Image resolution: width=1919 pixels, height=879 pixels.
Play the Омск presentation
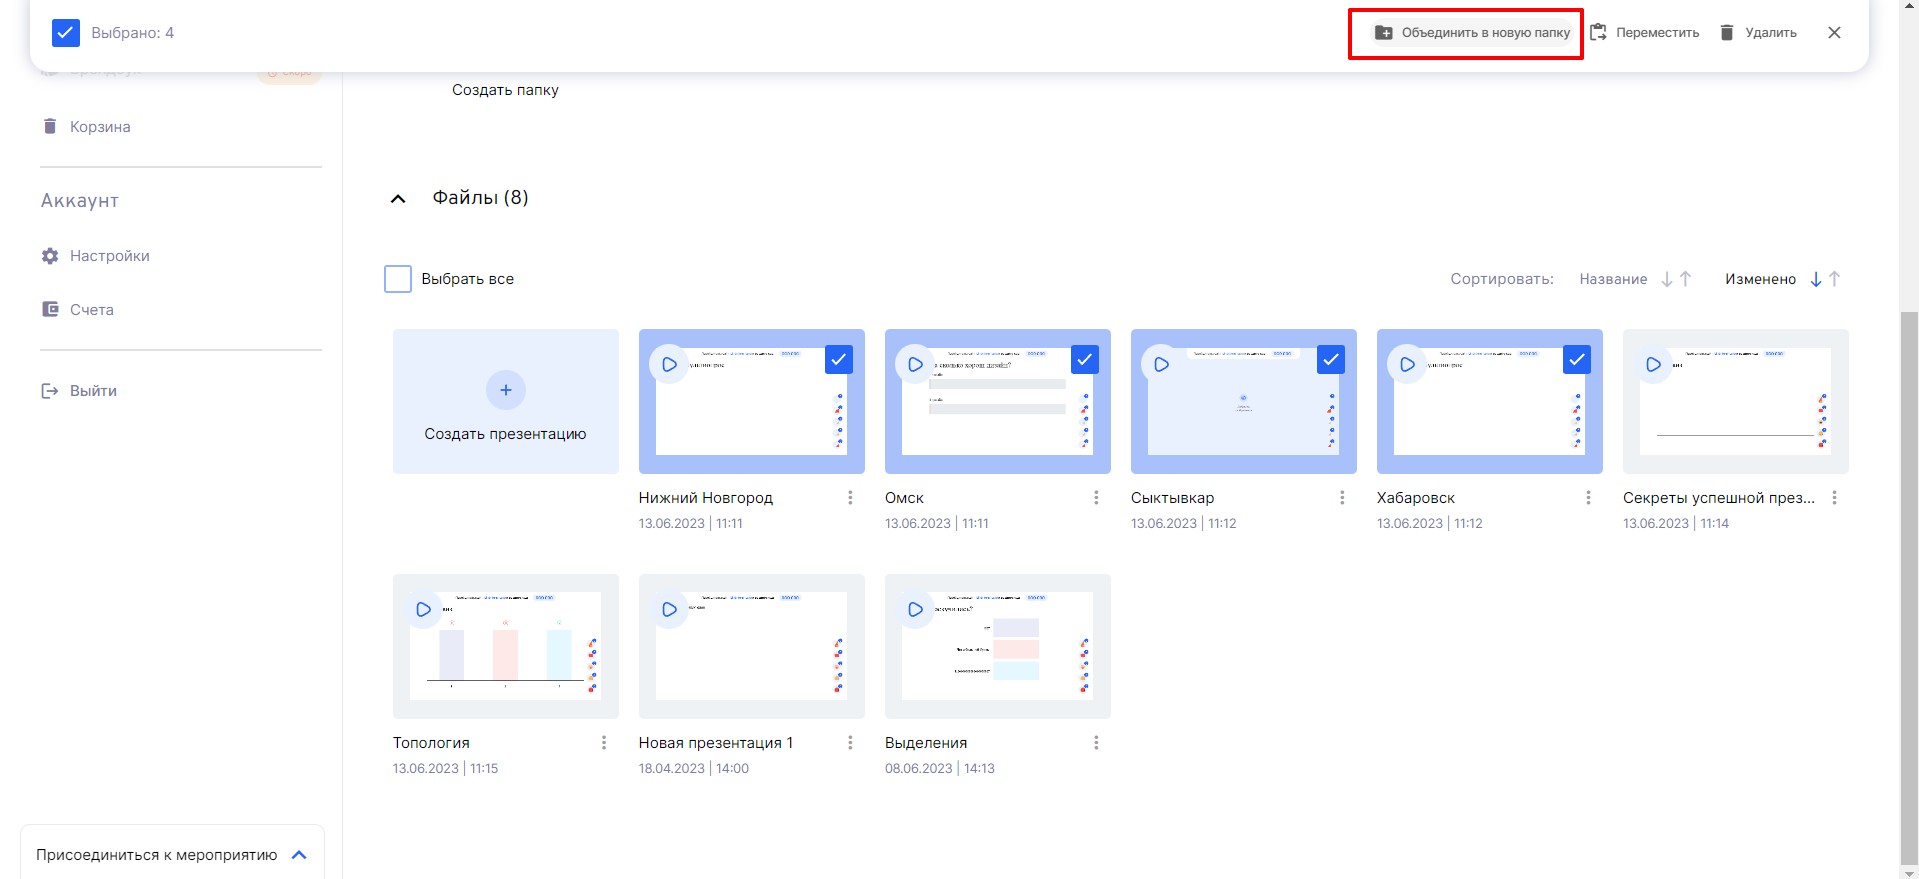(916, 365)
